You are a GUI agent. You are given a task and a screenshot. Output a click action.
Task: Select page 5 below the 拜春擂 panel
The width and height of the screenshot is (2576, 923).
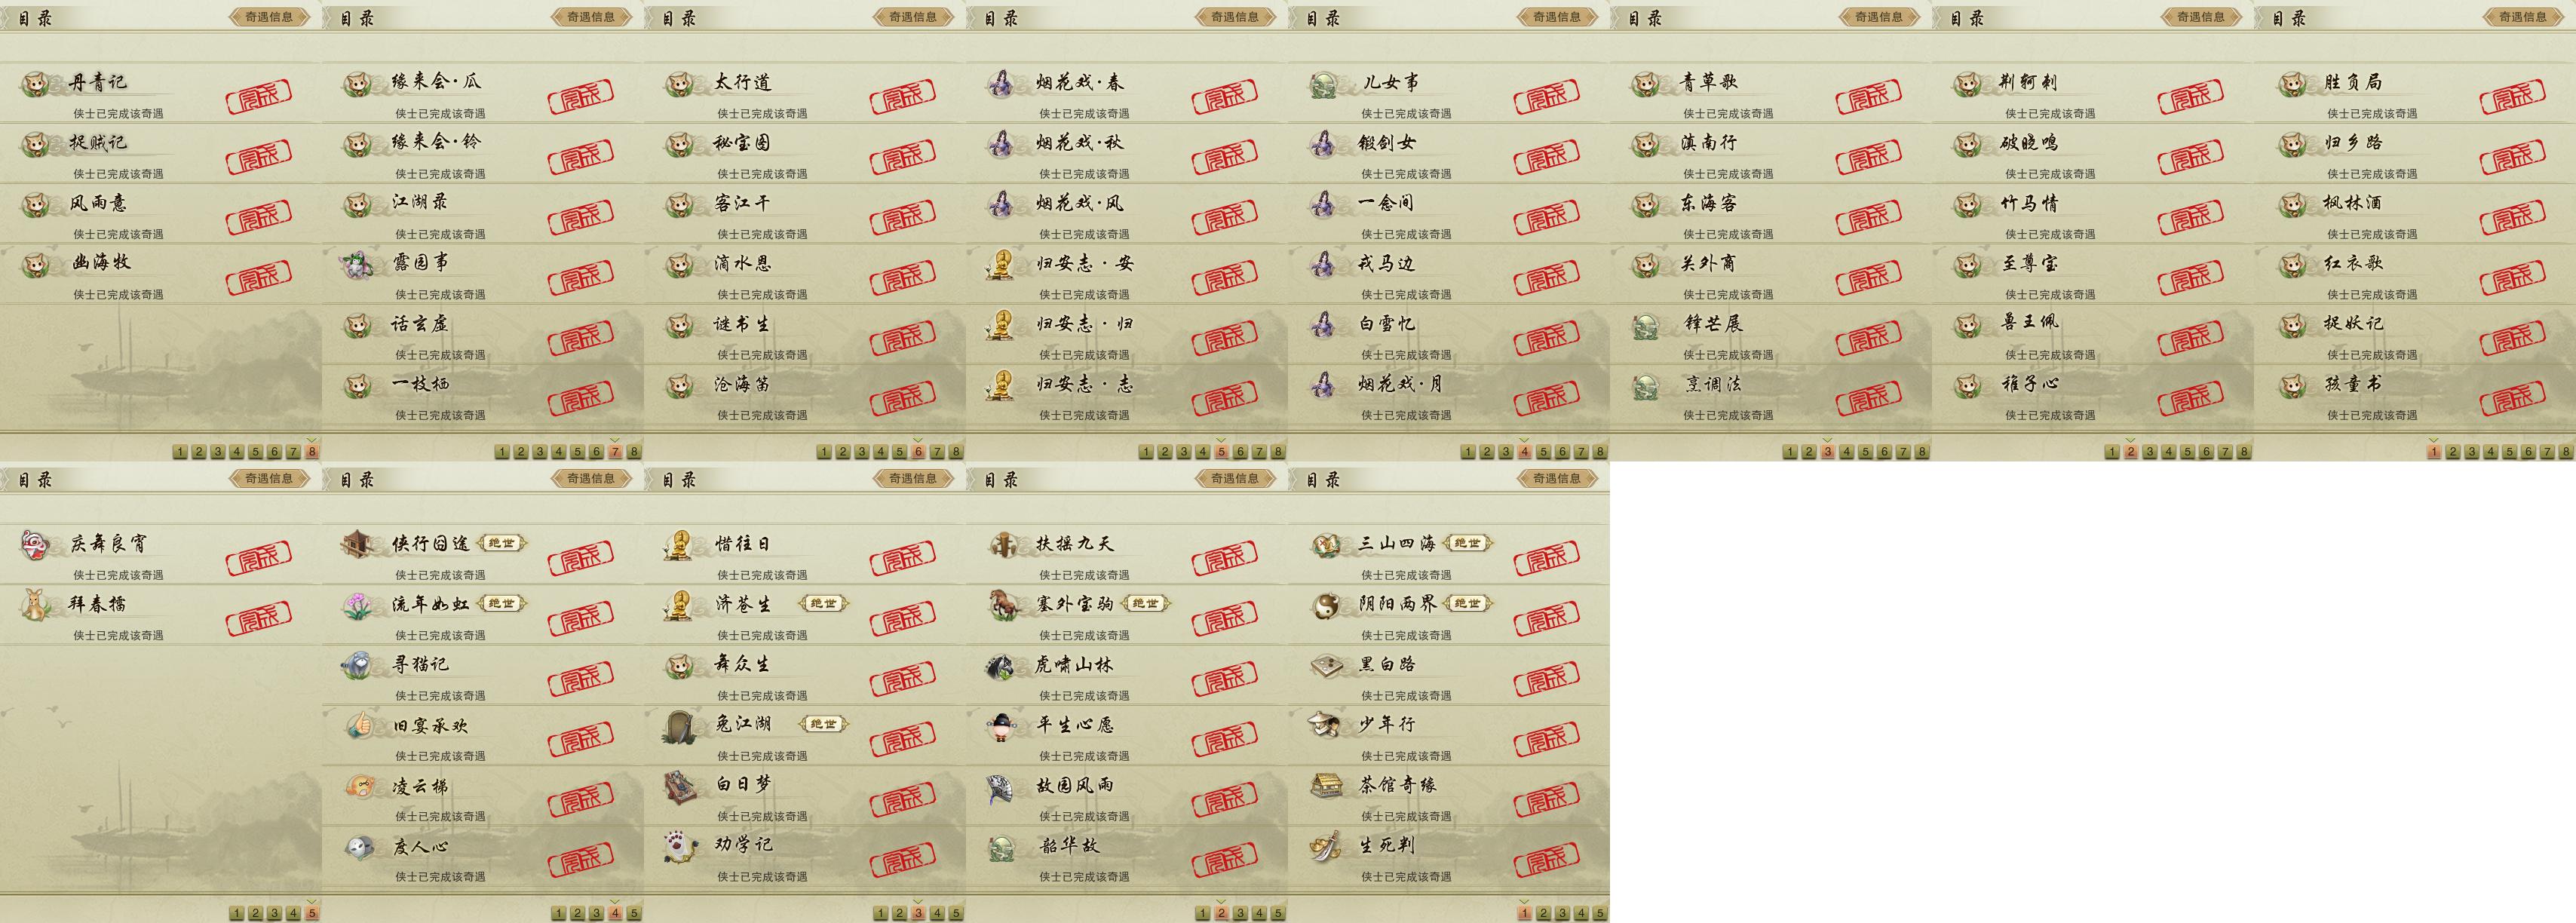tap(312, 913)
